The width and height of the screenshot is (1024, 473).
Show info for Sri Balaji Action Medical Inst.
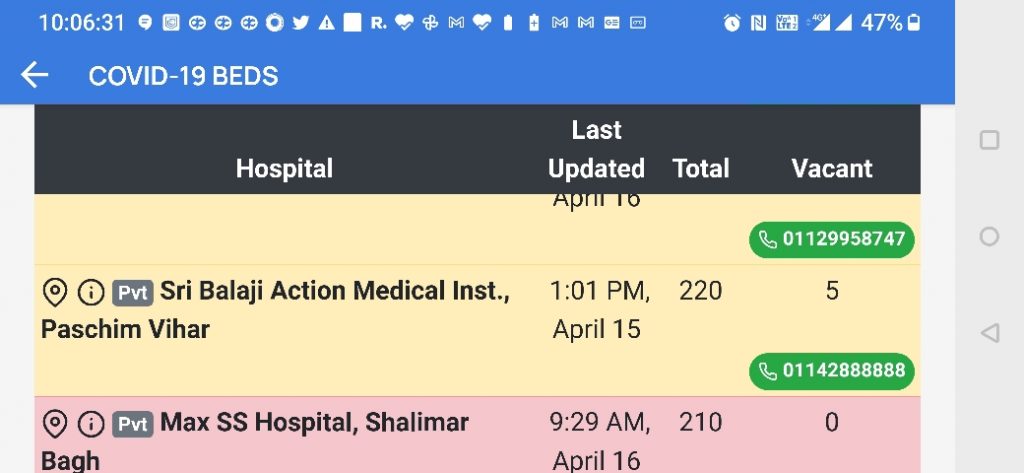pos(91,292)
